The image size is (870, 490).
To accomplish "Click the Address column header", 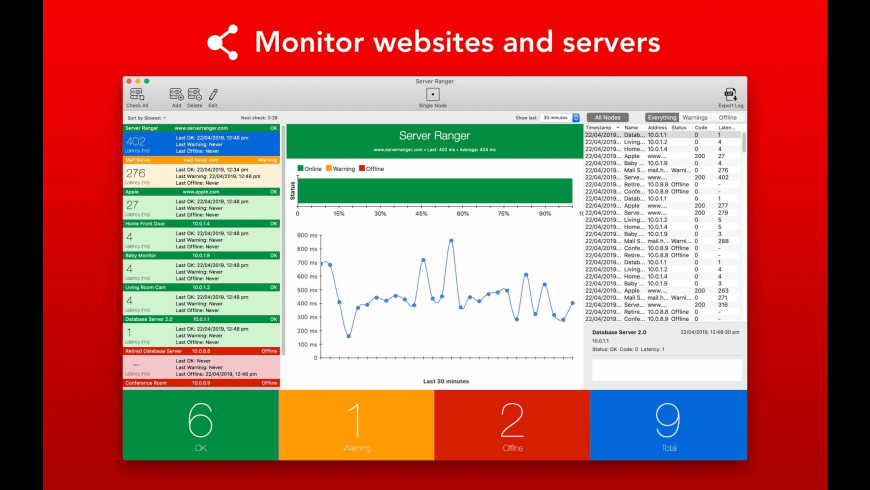I will point(657,128).
